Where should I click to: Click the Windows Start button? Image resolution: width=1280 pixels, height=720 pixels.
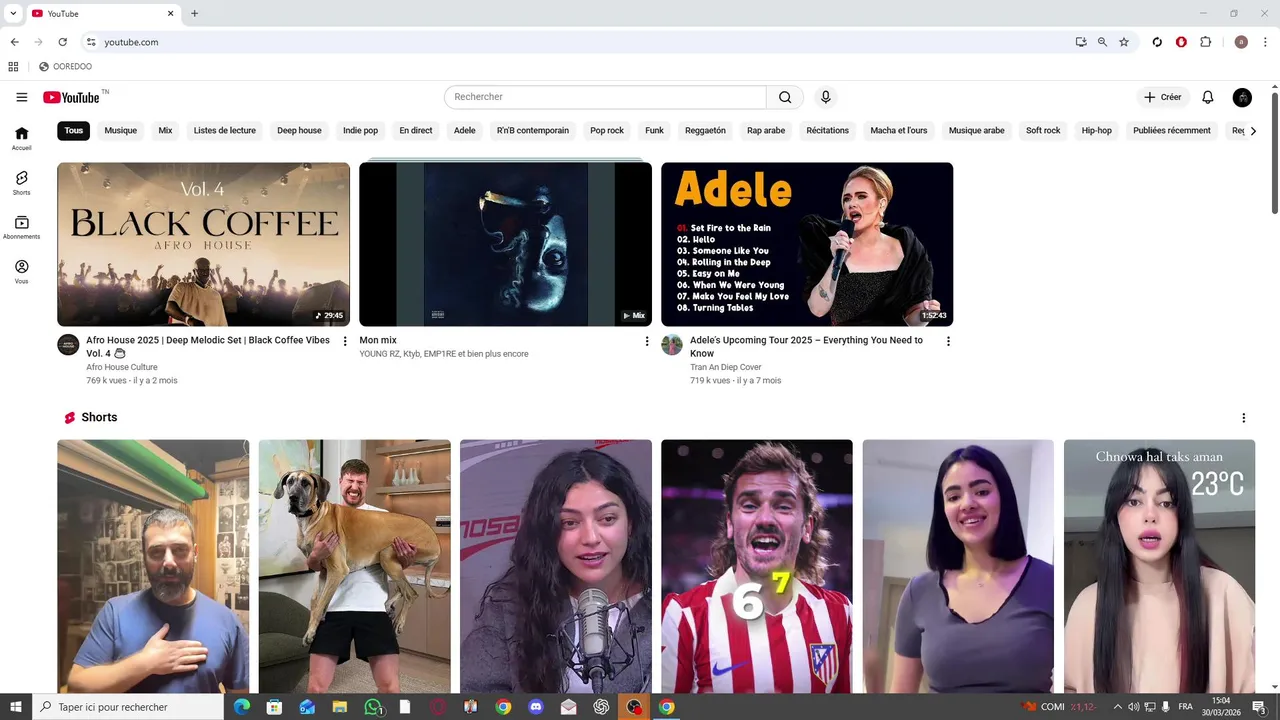[16, 707]
